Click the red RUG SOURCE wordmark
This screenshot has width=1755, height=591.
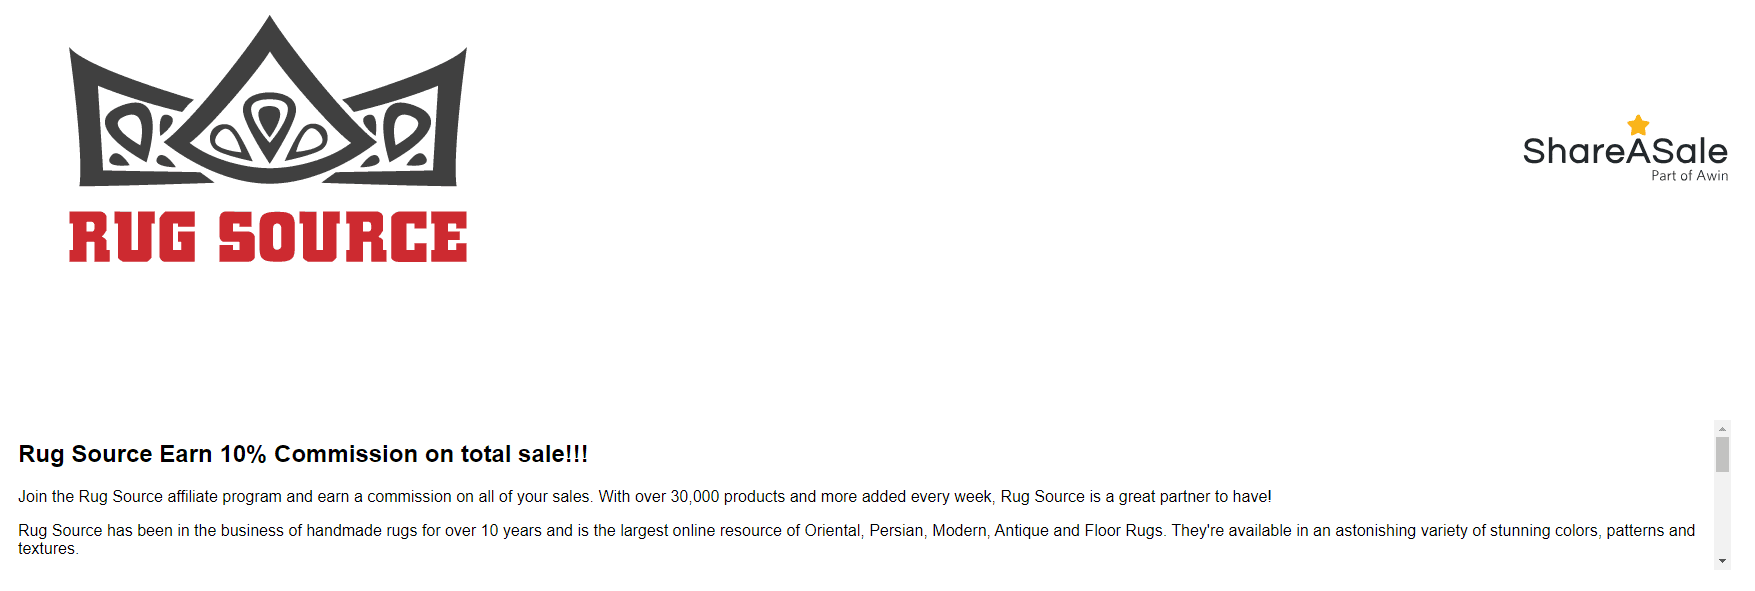pyautogui.click(x=268, y=237)
